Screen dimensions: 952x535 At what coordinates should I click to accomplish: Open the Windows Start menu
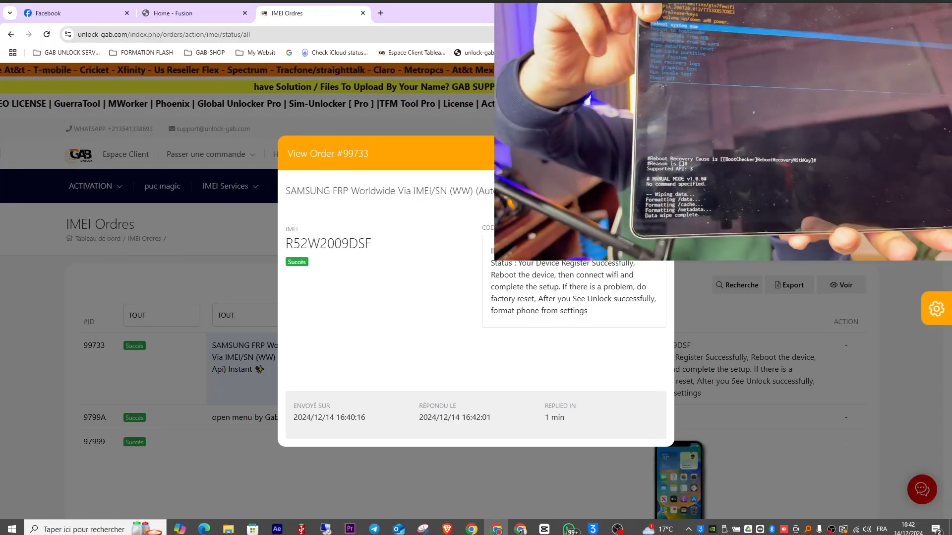click(x=12, y=529)
